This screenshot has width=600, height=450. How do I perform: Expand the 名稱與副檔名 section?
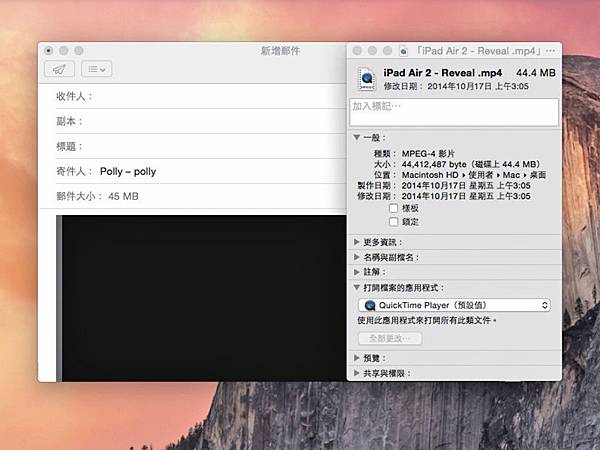click(357, 257)
